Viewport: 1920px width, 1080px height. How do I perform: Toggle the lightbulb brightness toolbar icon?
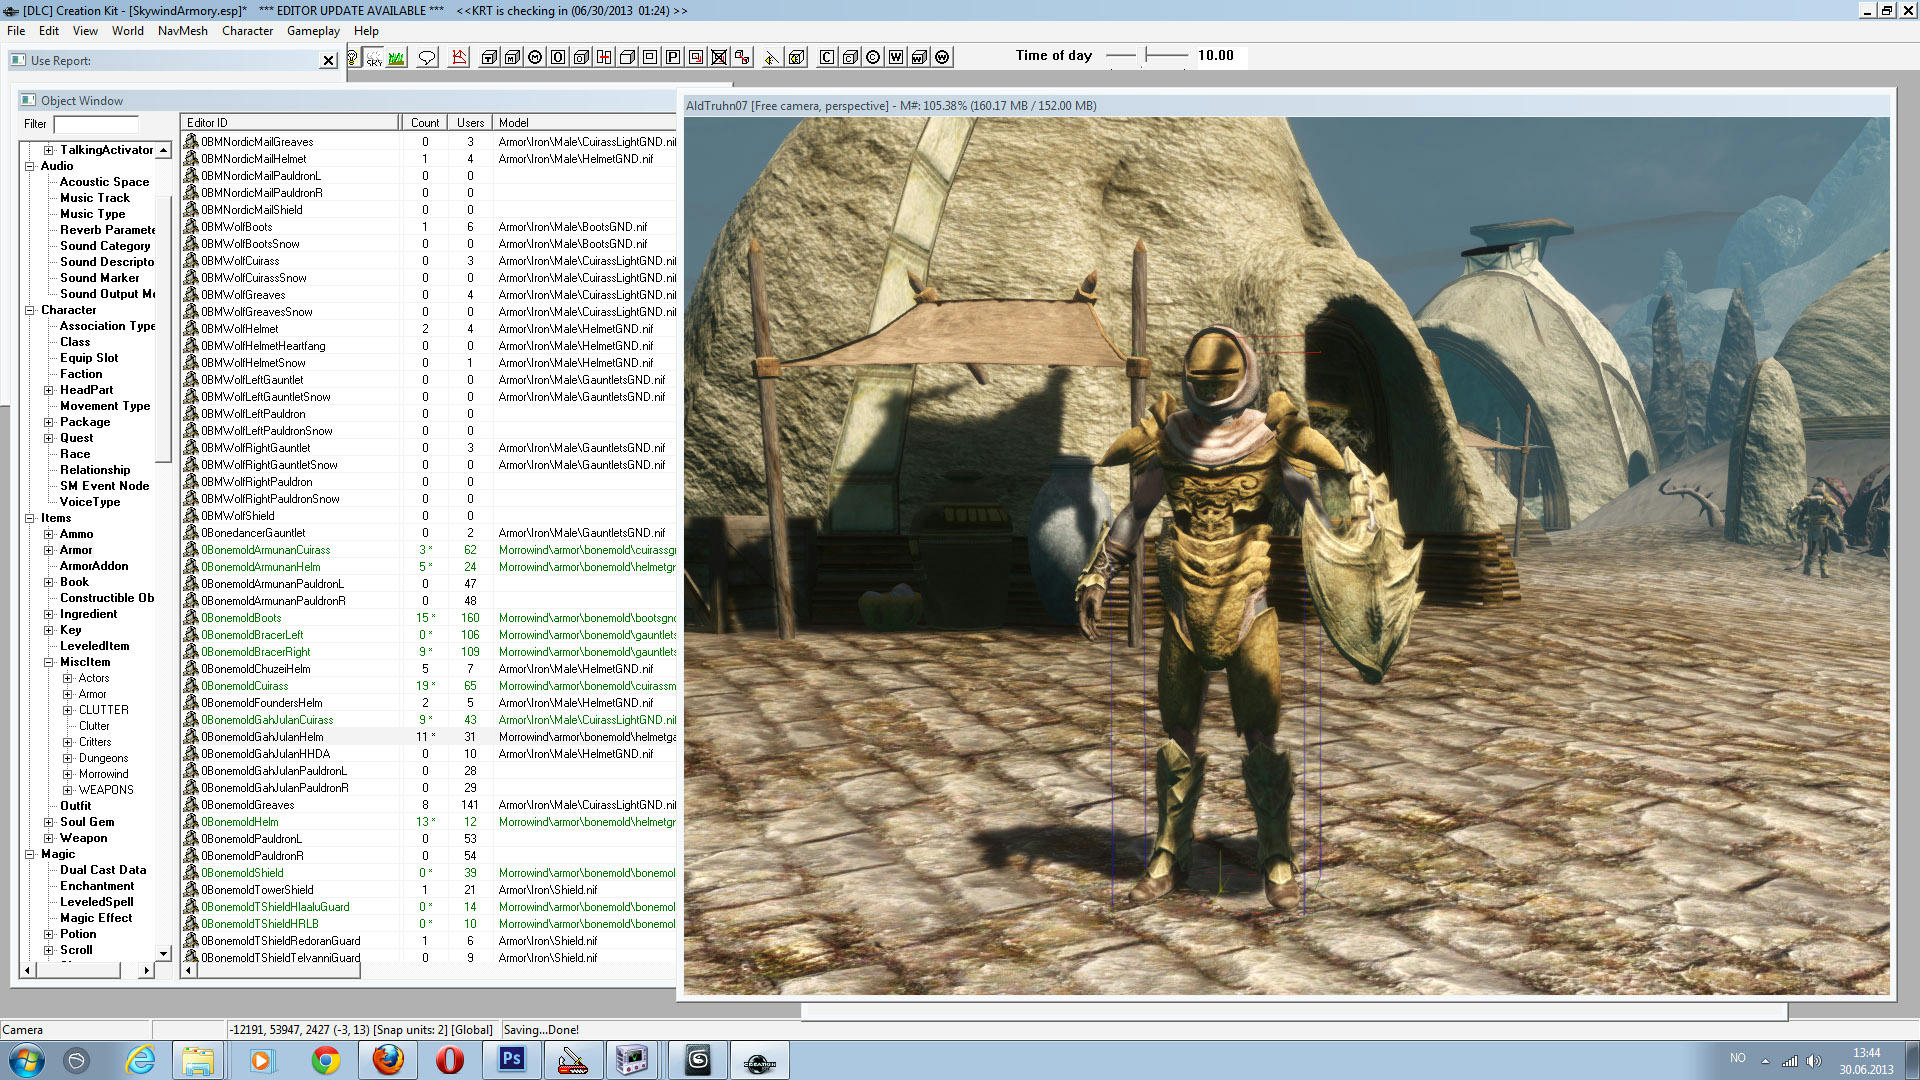(352, 57)
